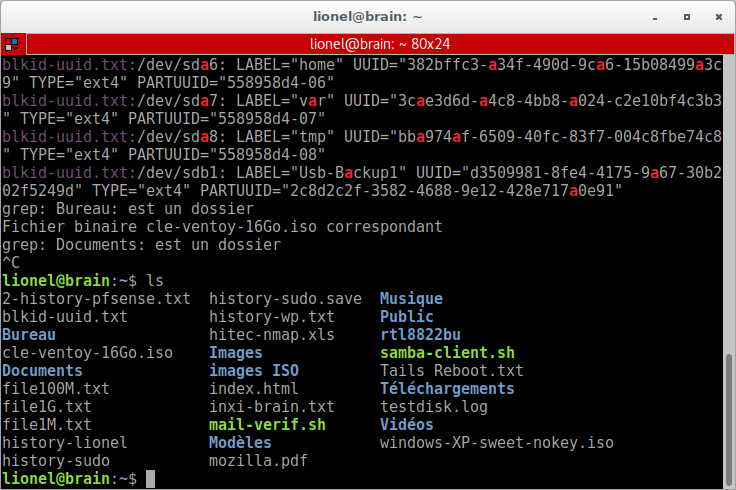Image resolution: width=736 pixels, height=490 pixels.
Task: Click the Musique directory entry
Action: tap(411, 299)
